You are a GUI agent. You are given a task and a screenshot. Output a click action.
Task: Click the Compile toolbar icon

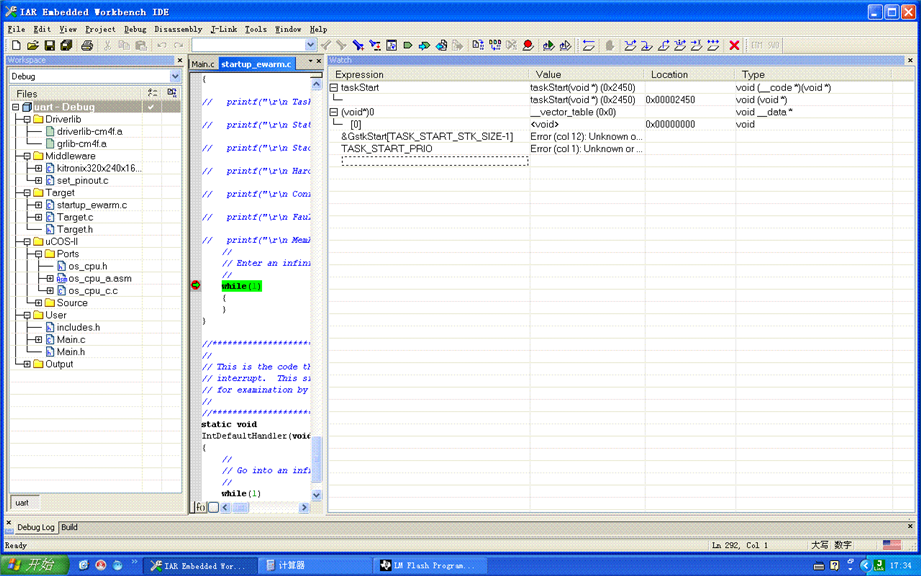click(x=478, y=45)
